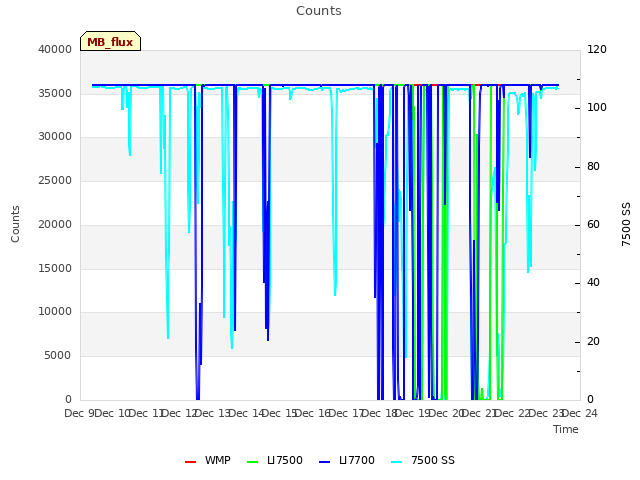Click the 120 tick on right axis
This screenshot has height=480, width=640.
(597, 49)
